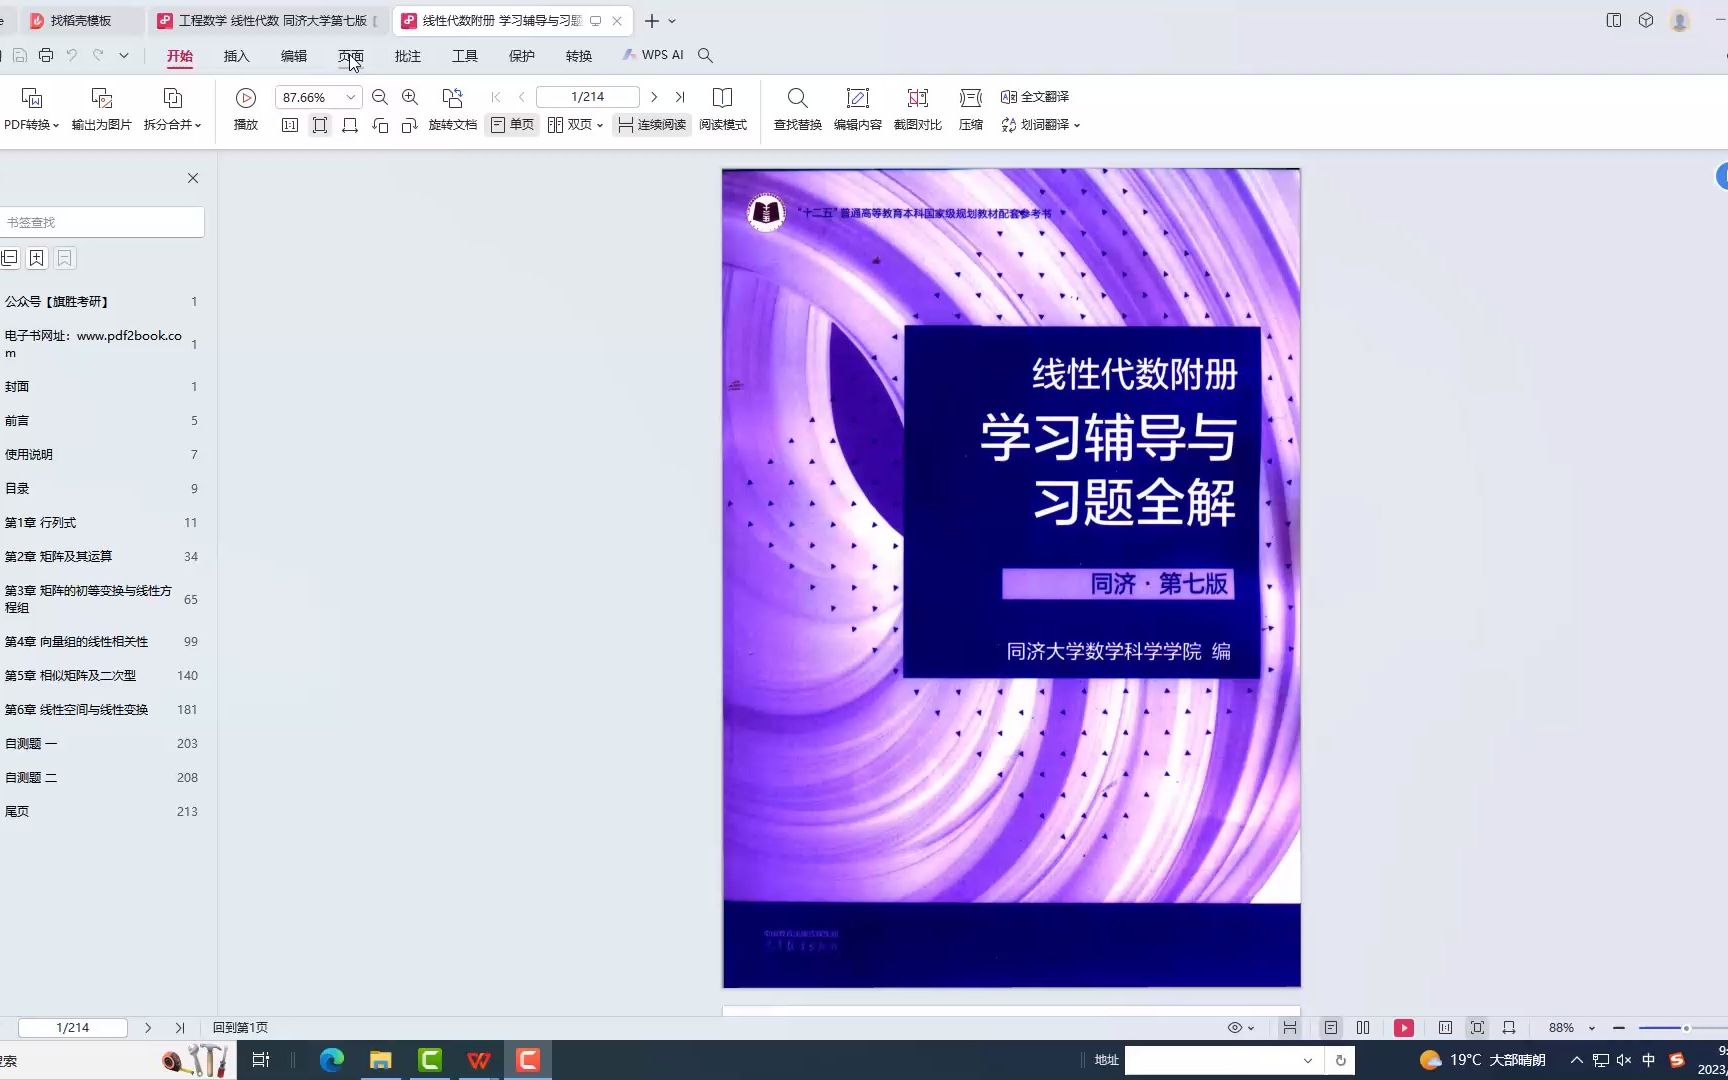The width and height of the screenshot is (1728, 1080).
Task: Open the 压缩 (compress PDF) tool
Action: tap(969, 108)
